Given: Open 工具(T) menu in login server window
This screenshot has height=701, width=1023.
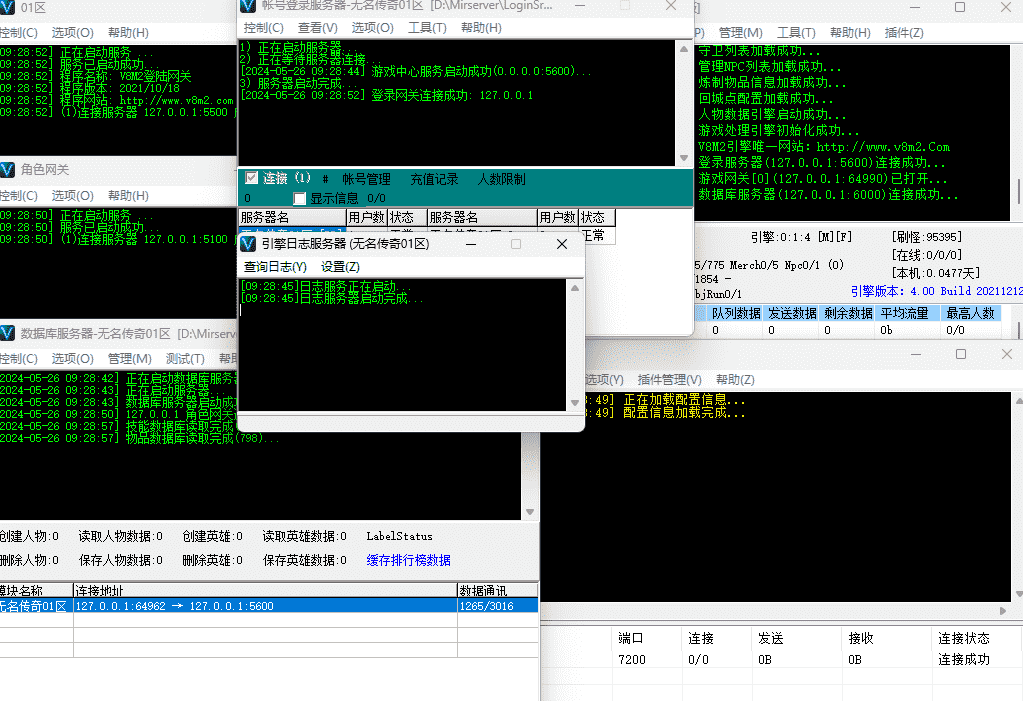Looking at the screenshot, I should coord(427,28).
